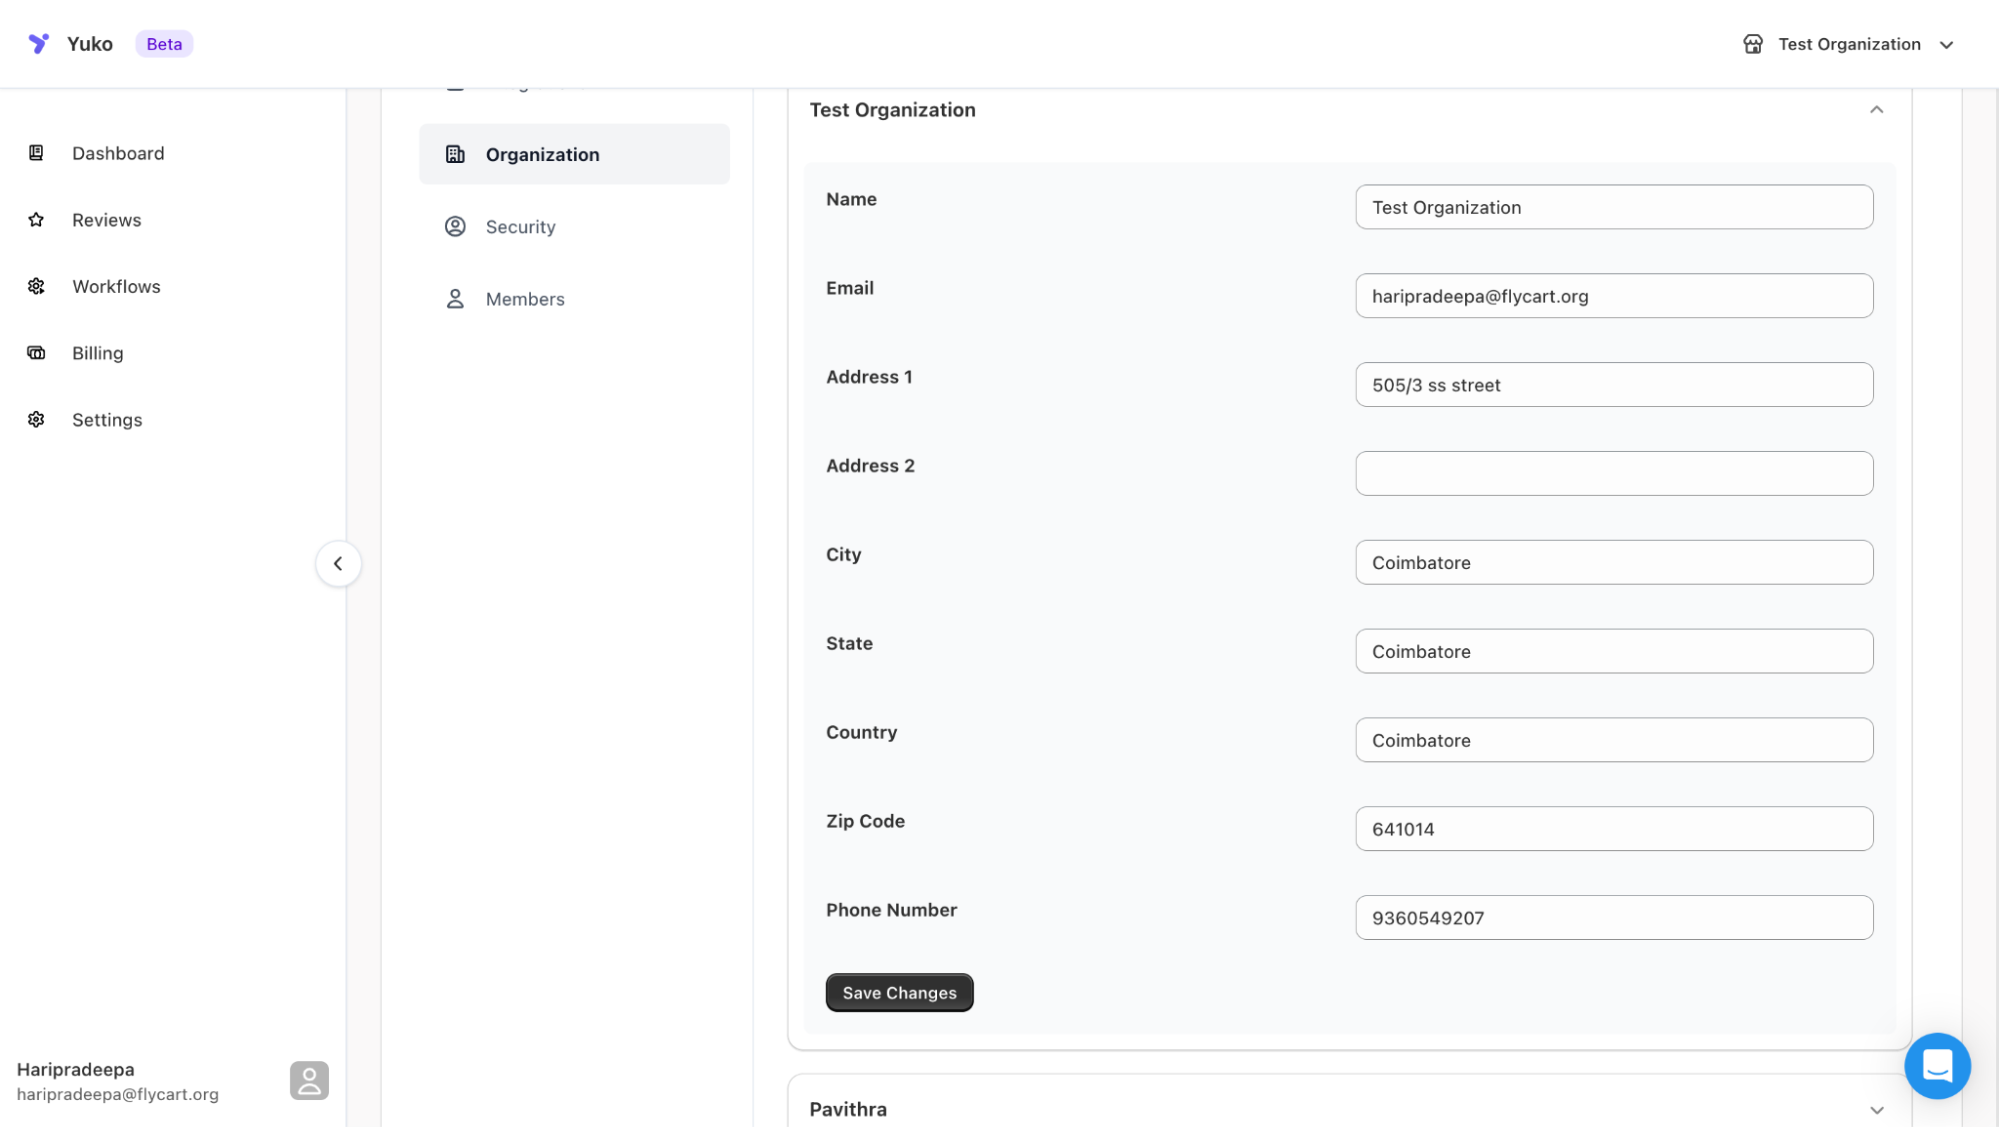Collapse the sidebar with arrow button
Image resolution: width=1999 pixels, height=1128 pixels.
[338, 564]
